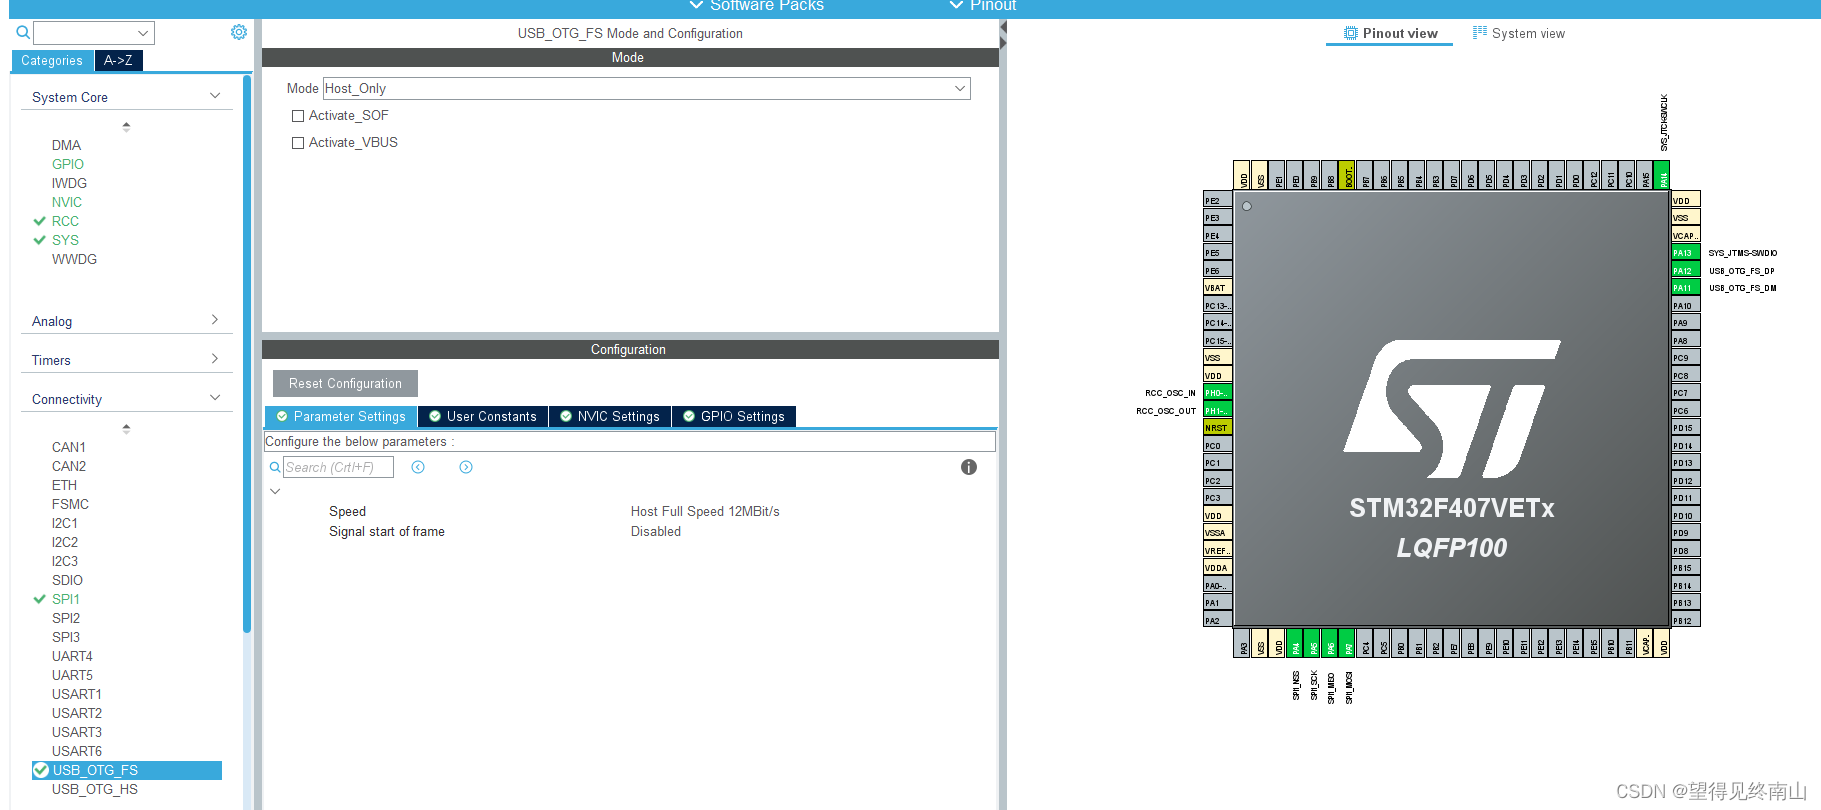Click the parameter search magnifier icon

pyautogui.click(x=275, y=467)
